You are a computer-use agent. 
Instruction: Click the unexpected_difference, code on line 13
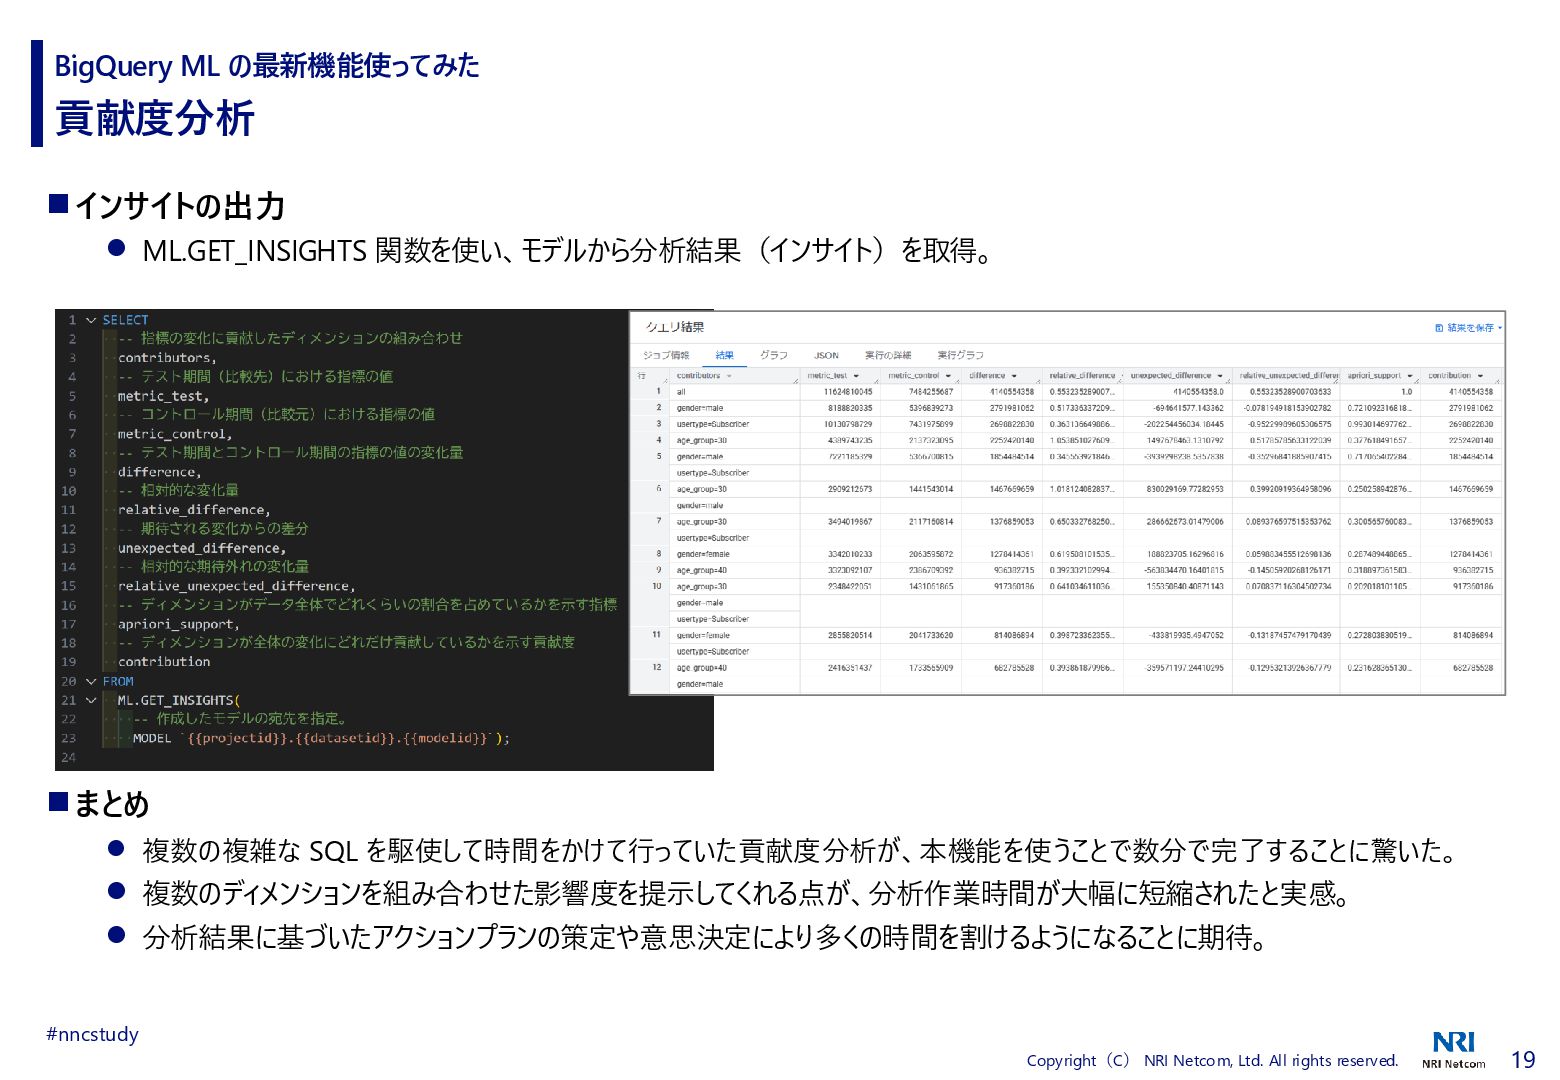pyautogui.click(x=202, y=548)
